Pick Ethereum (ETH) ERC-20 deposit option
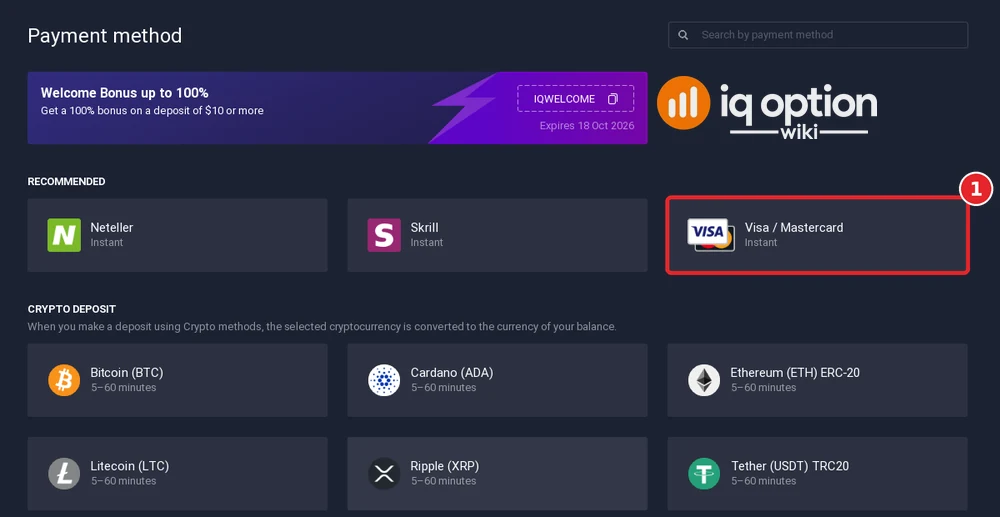Viewport: 1000px width, 517px height. [x=818, y=381]
